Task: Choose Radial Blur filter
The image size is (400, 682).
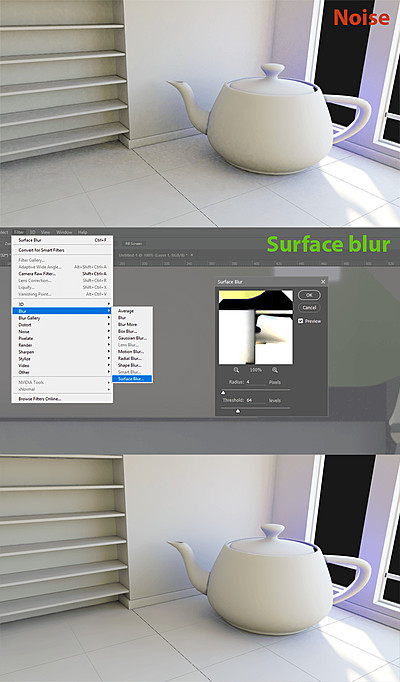Action: [x=132, y=358]
